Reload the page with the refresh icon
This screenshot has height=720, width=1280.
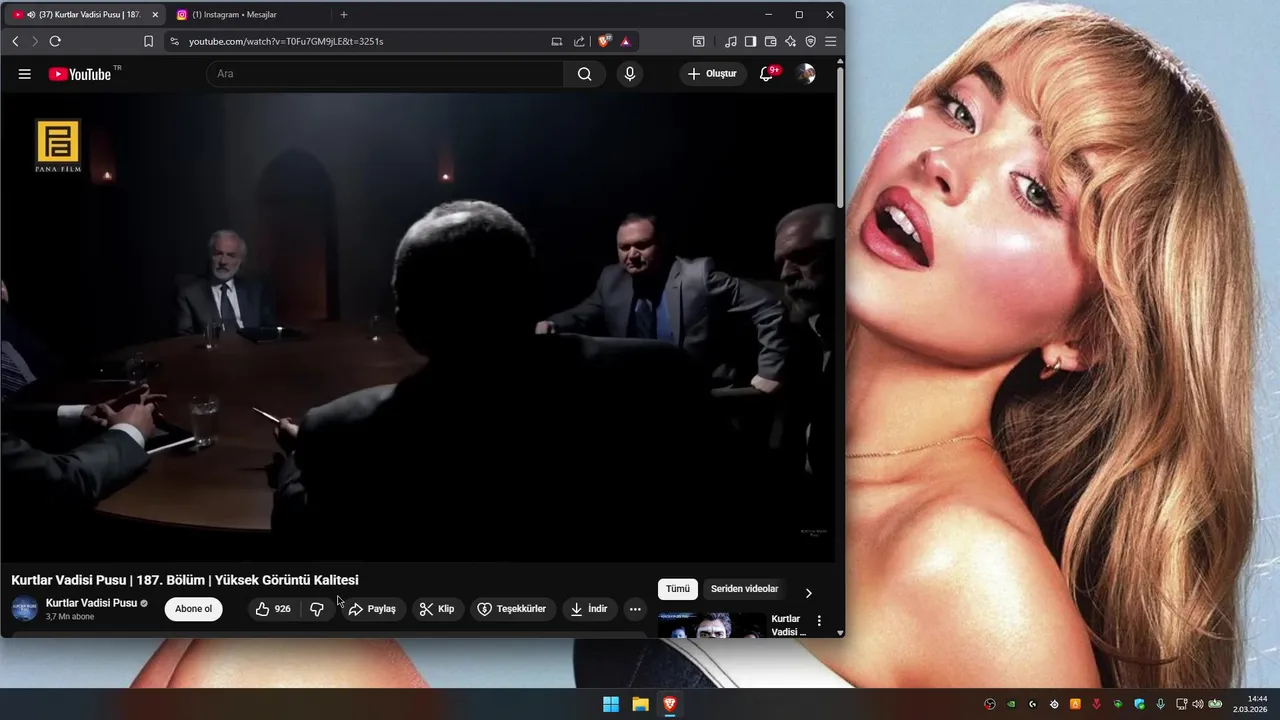pos(55,41)
